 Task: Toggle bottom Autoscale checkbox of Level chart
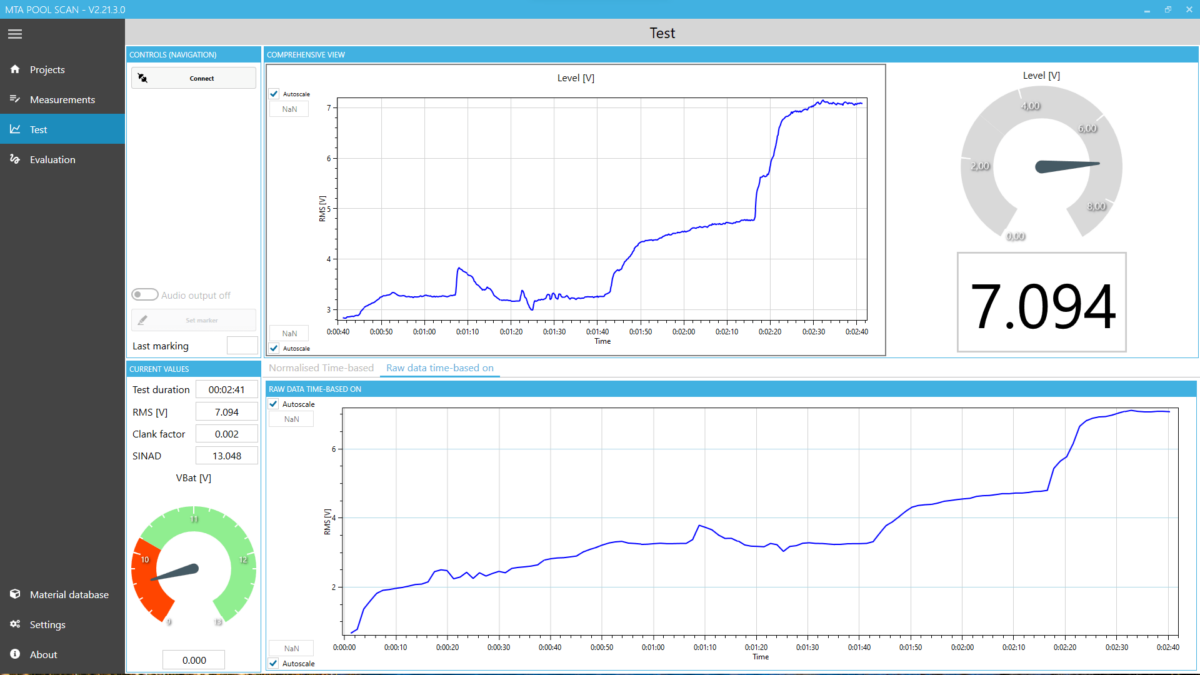(x=275, y=348)
